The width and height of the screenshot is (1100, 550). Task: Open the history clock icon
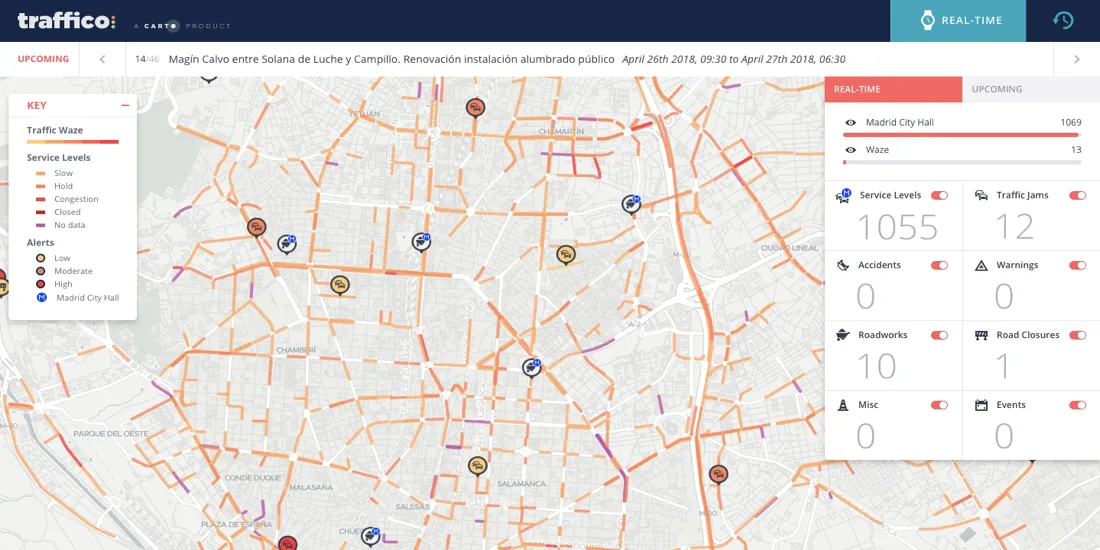[1063, 20]
